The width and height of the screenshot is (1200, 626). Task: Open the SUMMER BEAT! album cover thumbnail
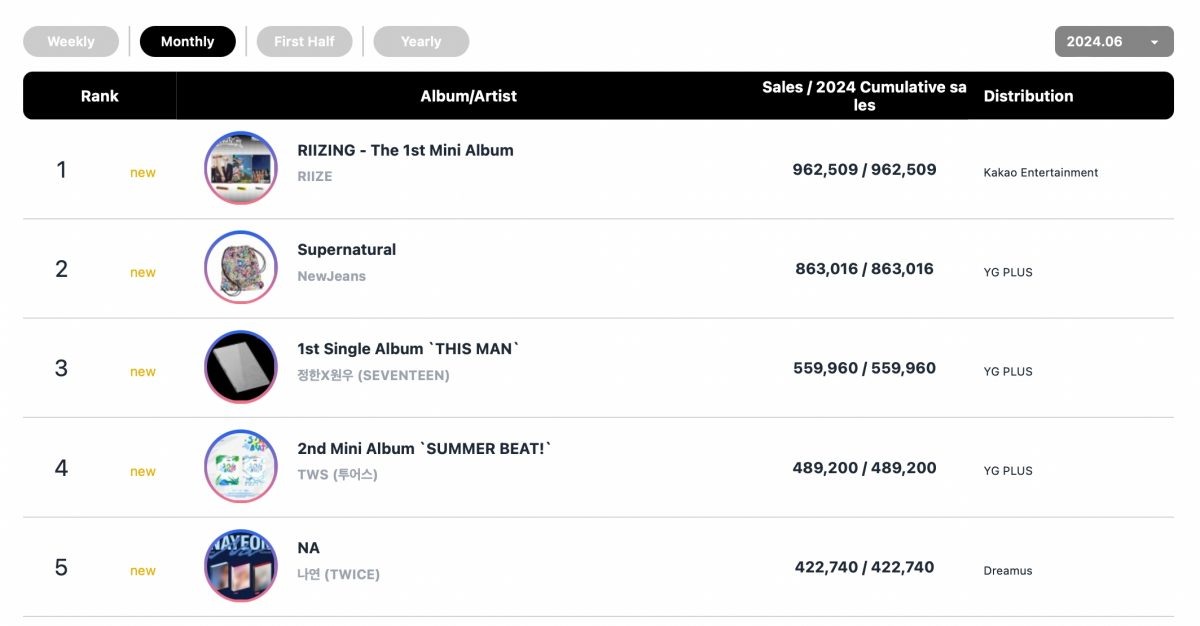click(241, 466)
